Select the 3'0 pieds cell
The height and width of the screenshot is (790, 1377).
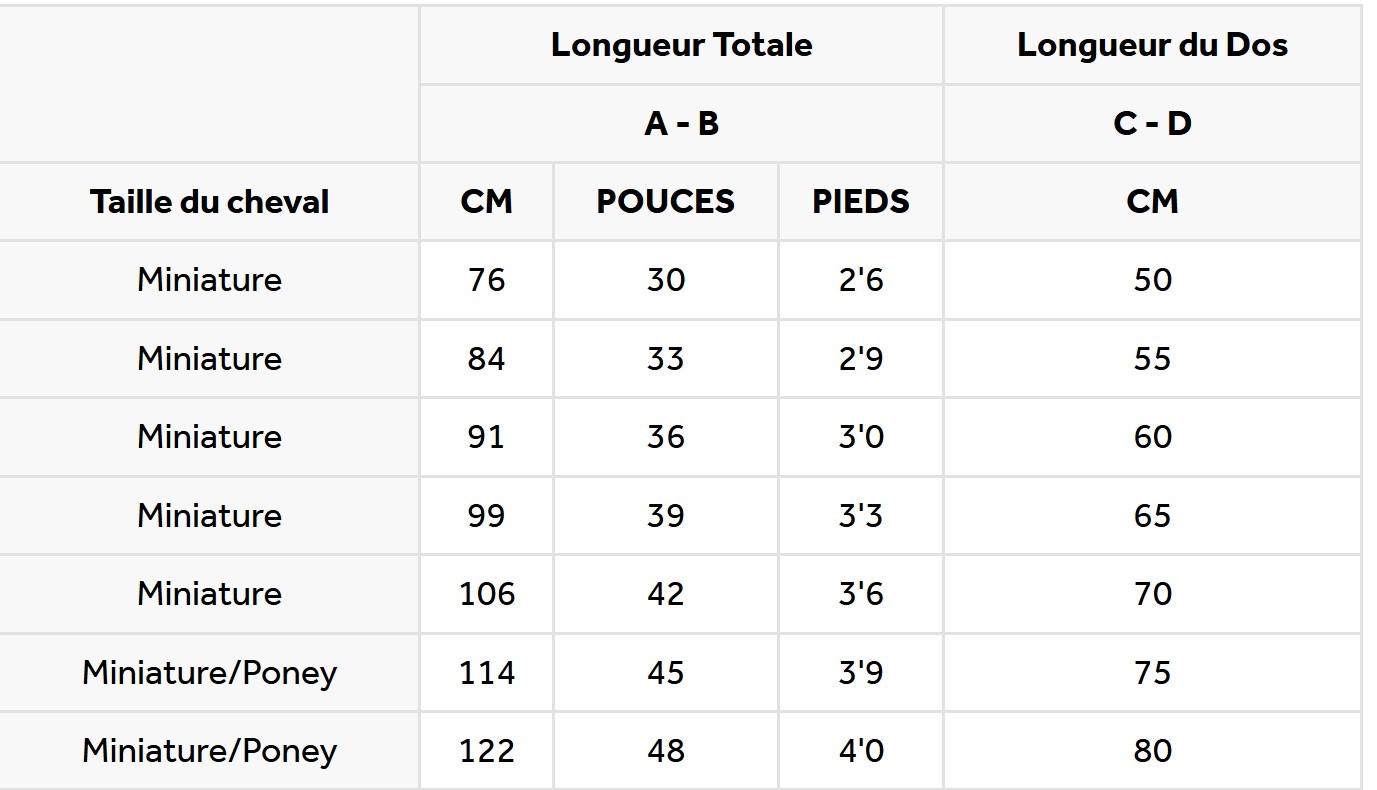click(x=861, y=437)
